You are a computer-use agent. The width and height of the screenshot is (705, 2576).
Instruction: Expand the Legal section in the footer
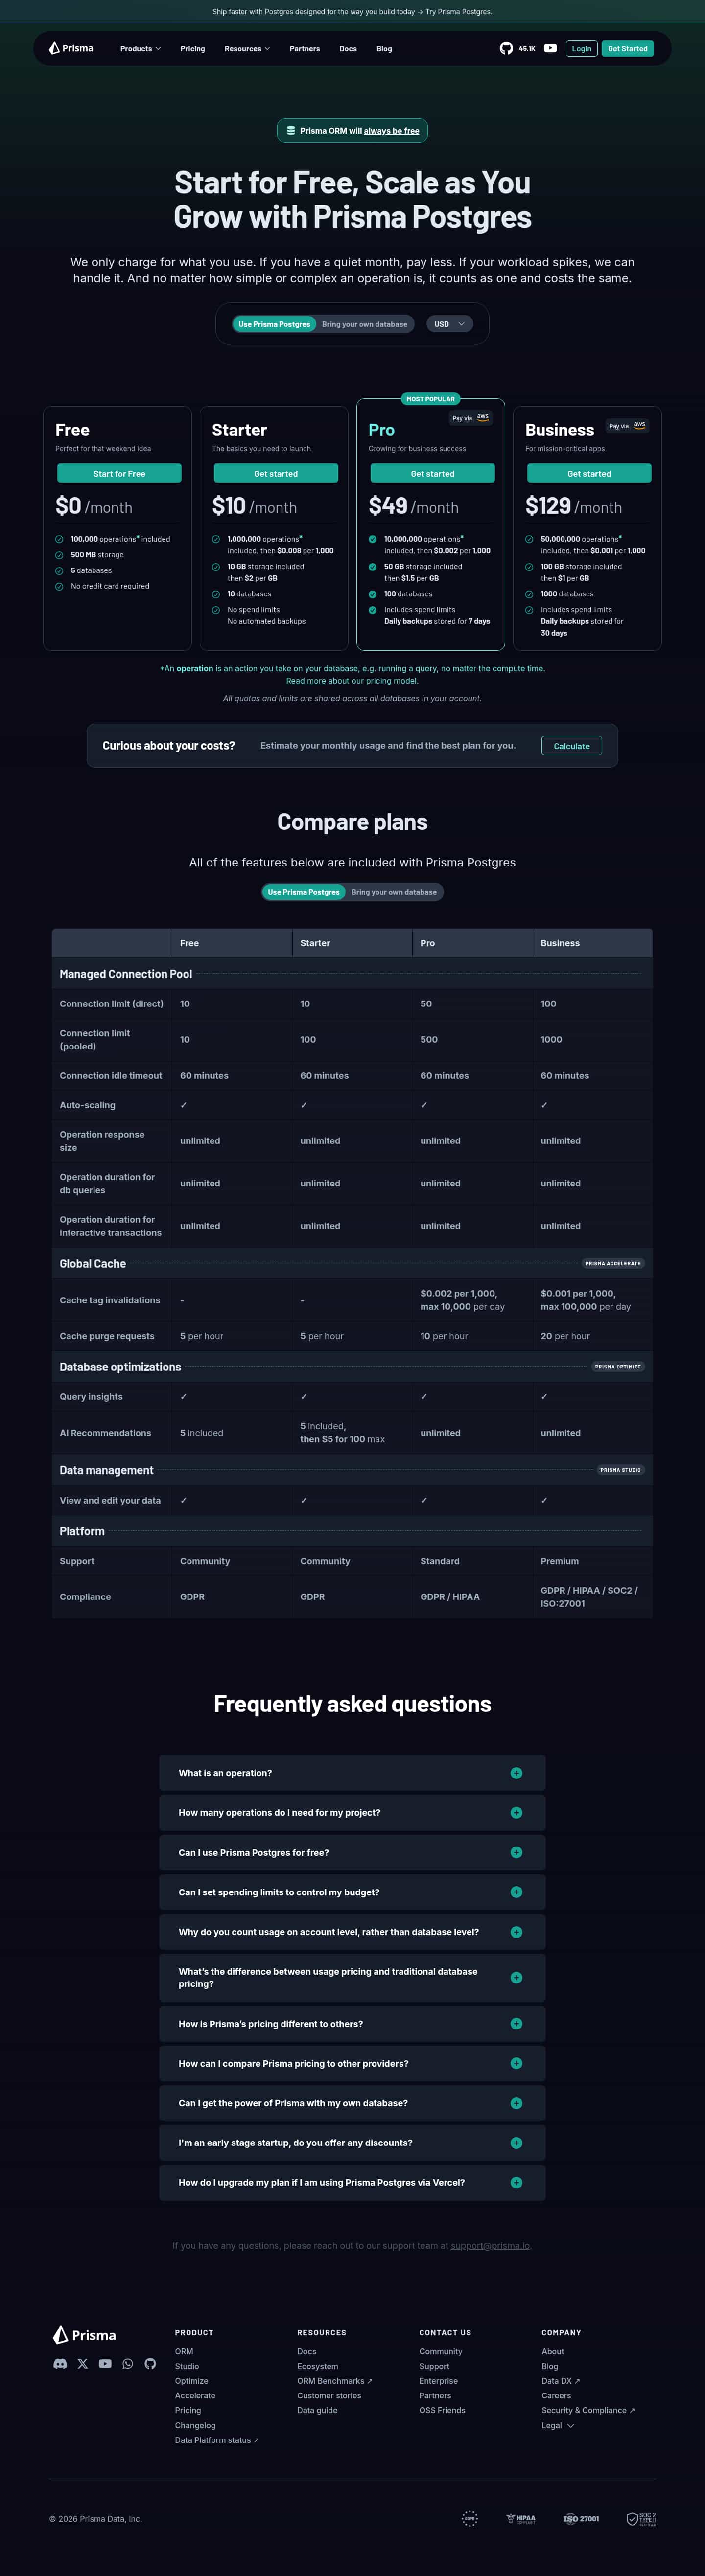(557, 2425)
